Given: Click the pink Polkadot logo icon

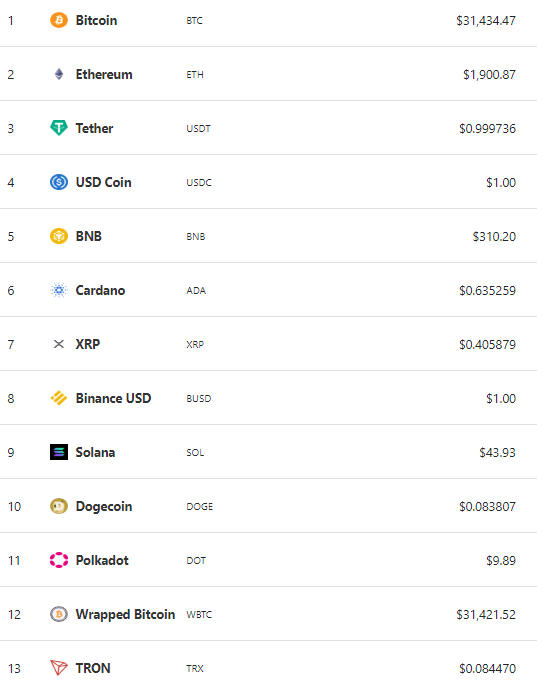Looking at the screenshot, I should pos(59,560).
